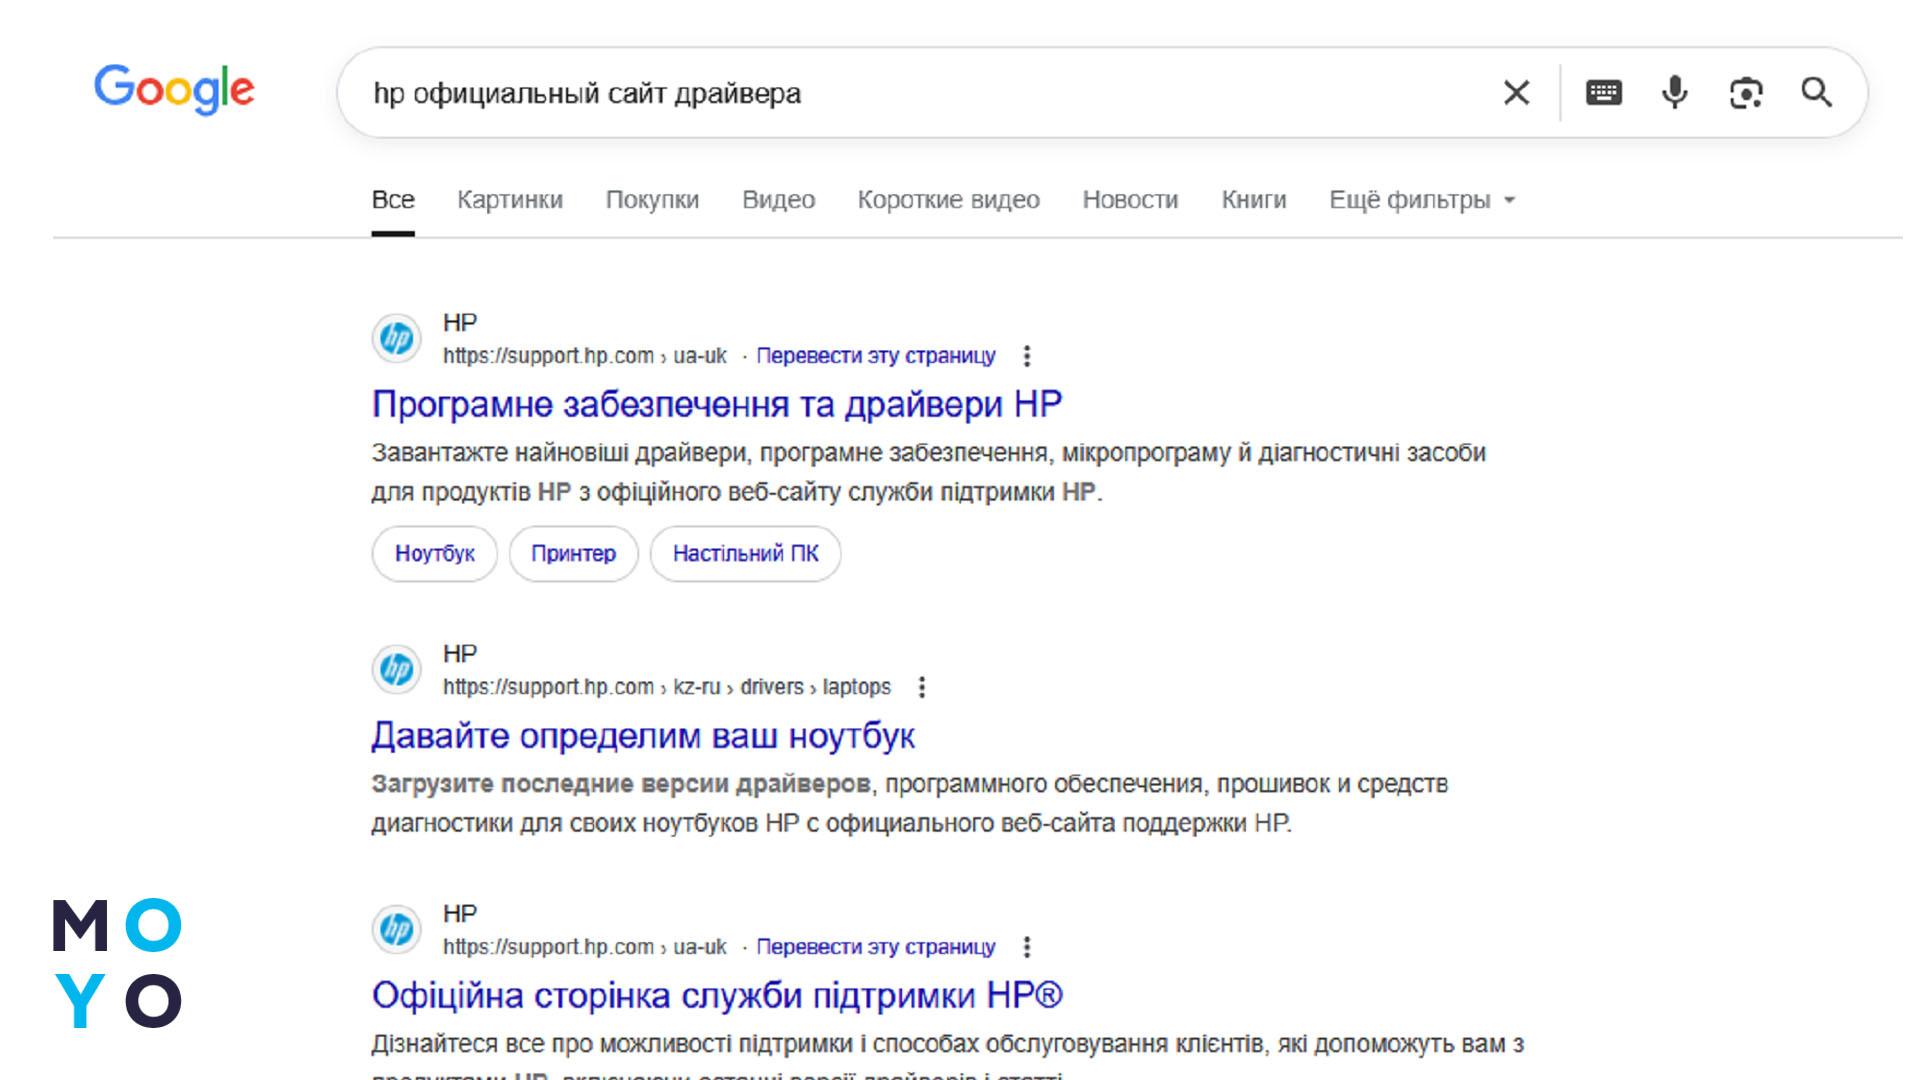Open the result Програмне забезпечення та драйвери HP
This screenshot has height=1080, width=1920.
[x=716, y=403]
